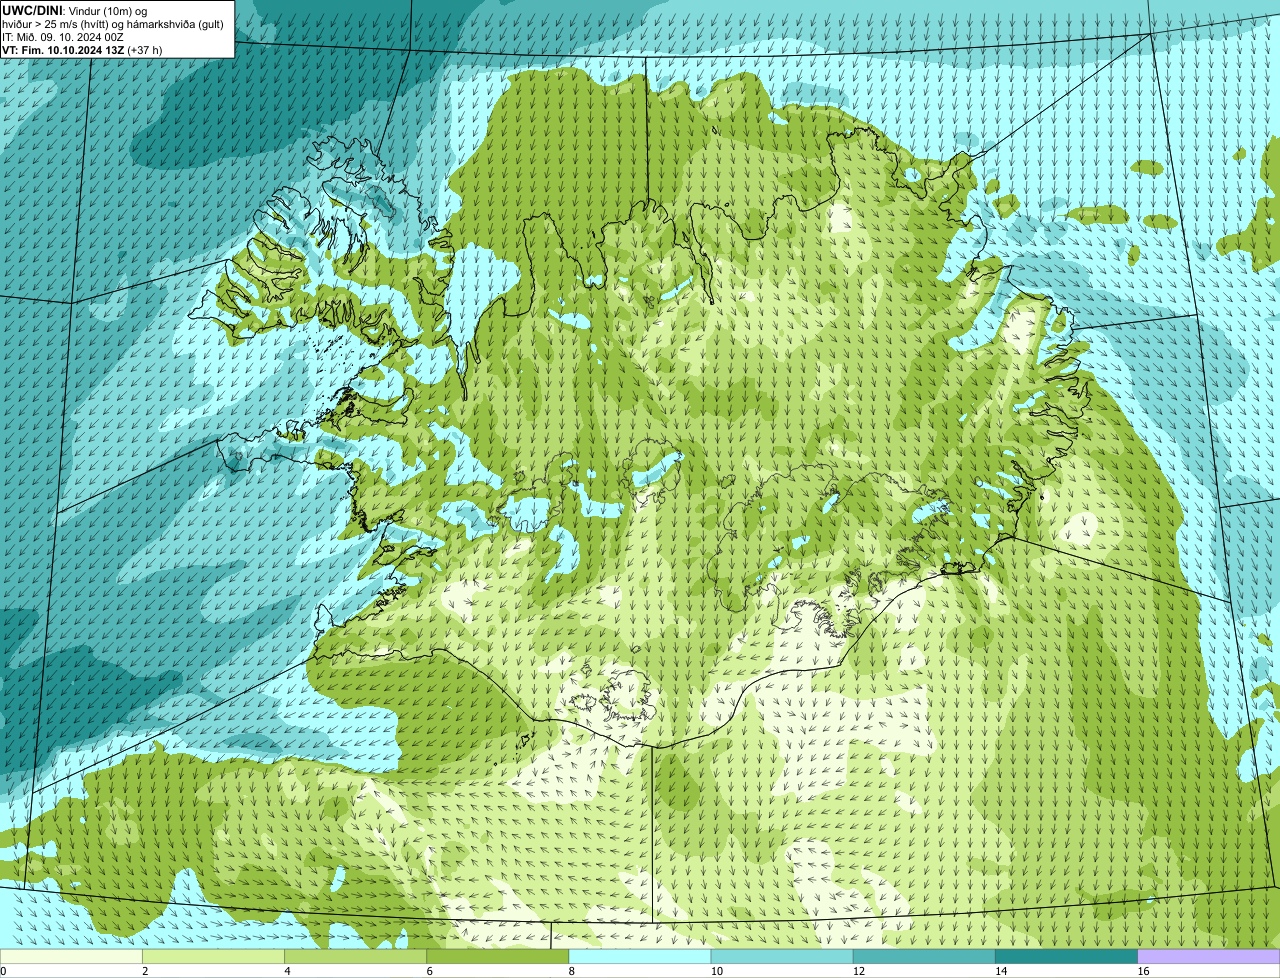Image resolution: width=1280 pixels, height=978 pixels.
Task: Click the "UWC/DINI: Vindur (10m) og" title line
Action: pos(74,11)
